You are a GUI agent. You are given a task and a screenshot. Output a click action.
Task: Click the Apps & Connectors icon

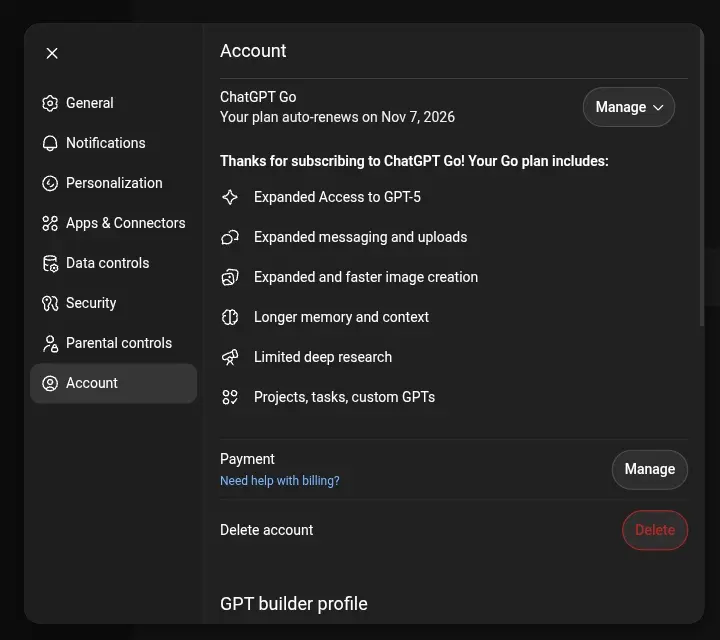pos(50,223)
